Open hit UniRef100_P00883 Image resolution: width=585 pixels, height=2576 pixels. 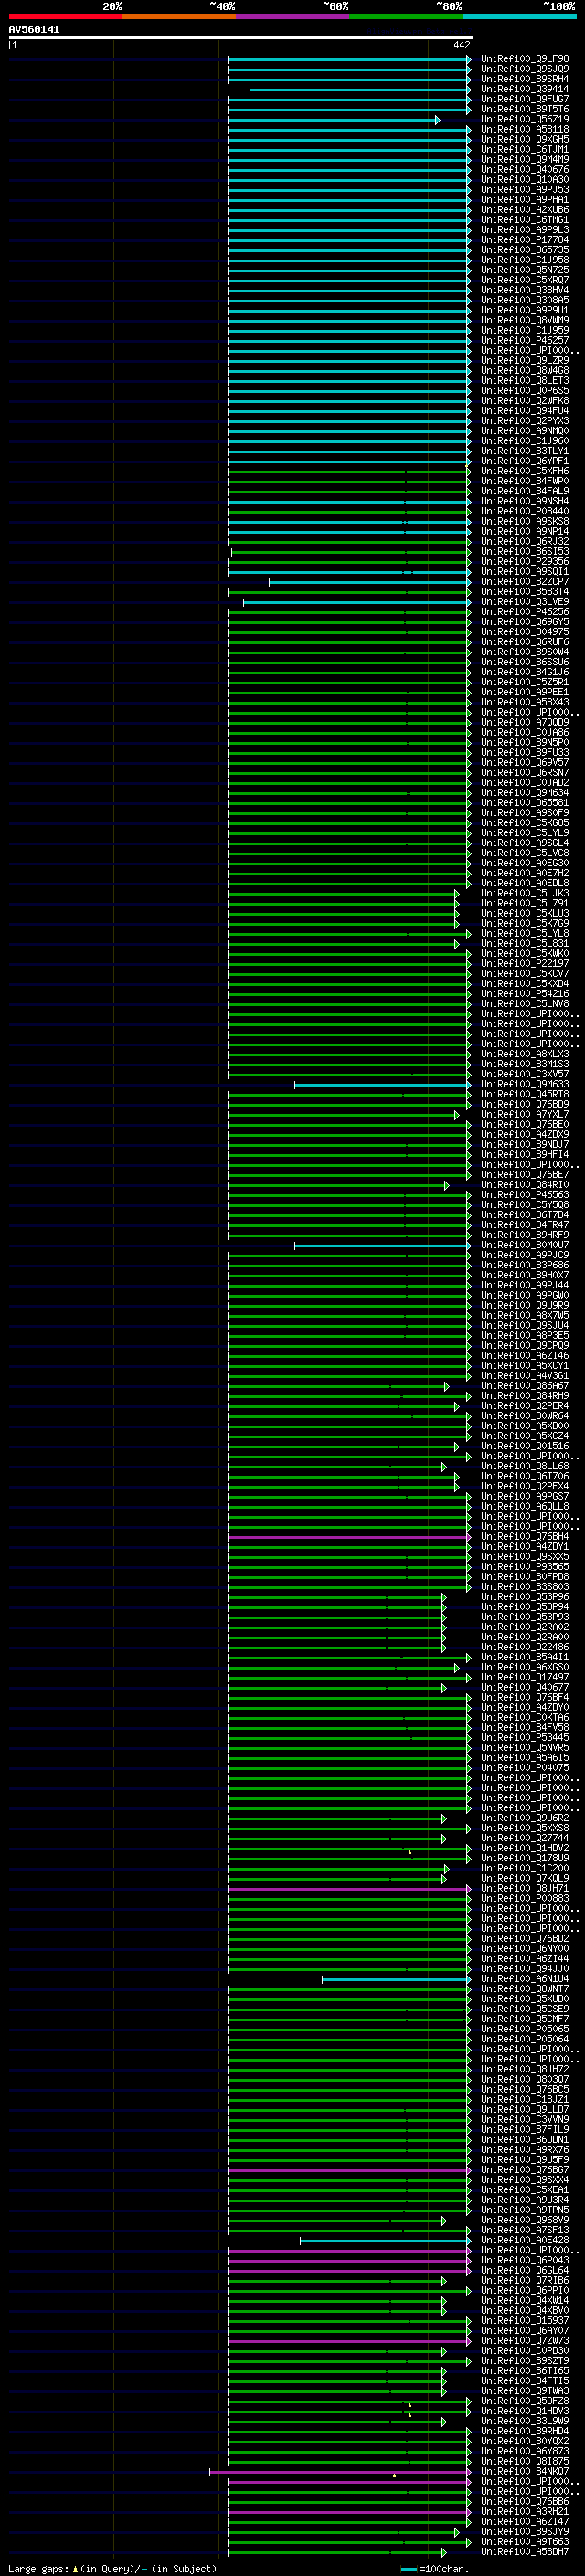[x=525, y=1899]
